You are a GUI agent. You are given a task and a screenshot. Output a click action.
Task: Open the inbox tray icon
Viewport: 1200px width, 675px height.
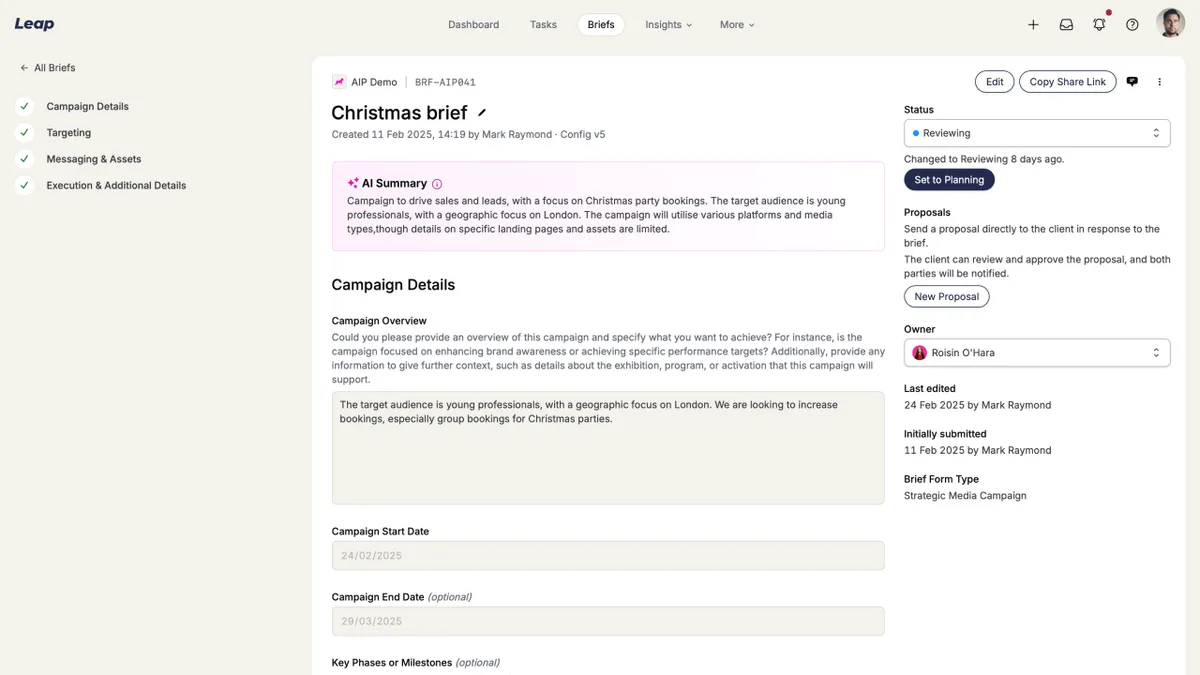(1066, 25)
